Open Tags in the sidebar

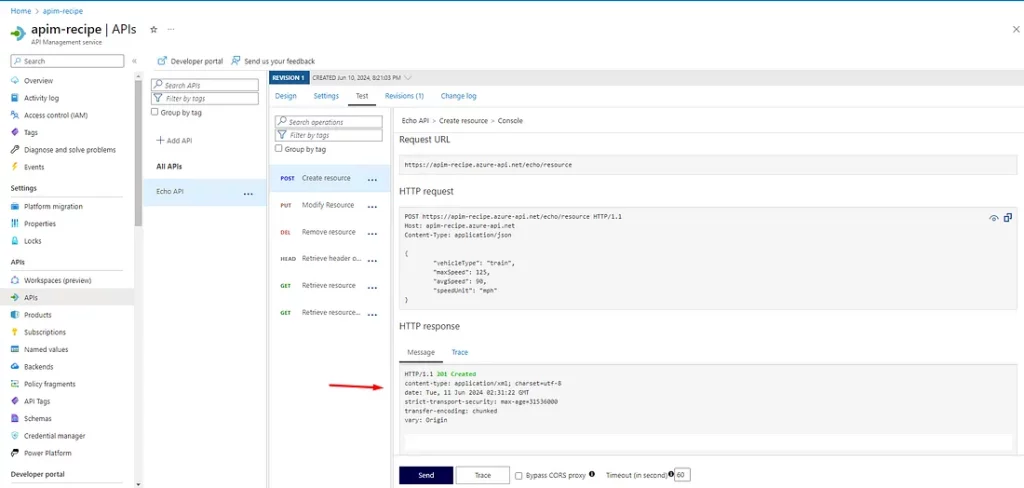(31, 133)
